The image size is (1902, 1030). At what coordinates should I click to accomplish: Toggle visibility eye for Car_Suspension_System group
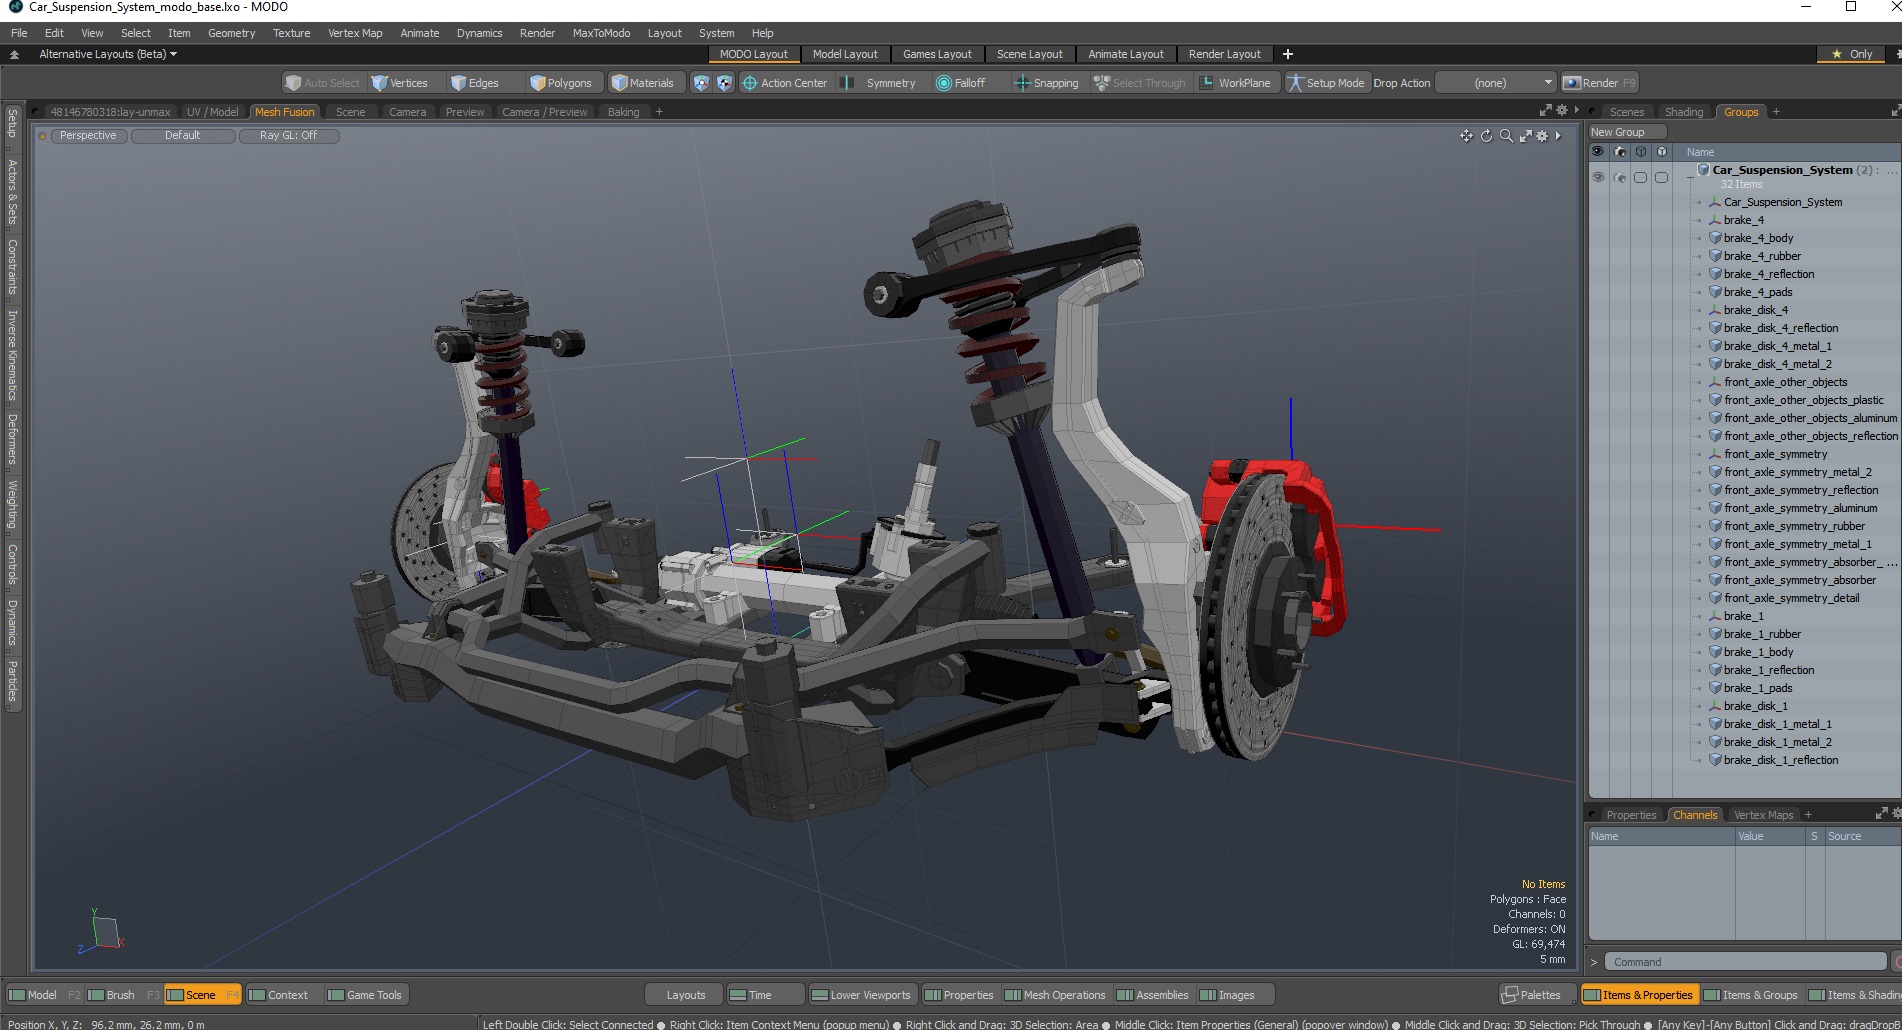coord(1598,177)
